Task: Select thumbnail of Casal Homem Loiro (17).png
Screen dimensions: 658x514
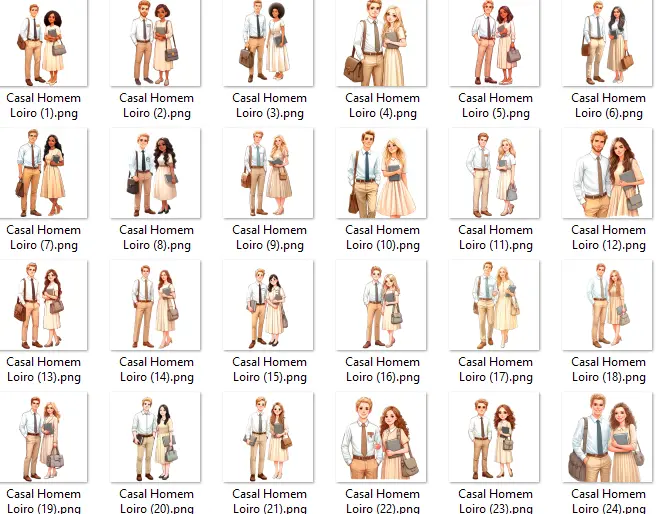Action: point(494,305)
